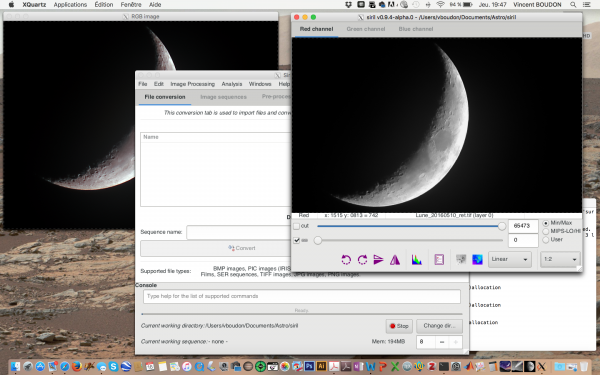600x375 pixels.
Task: Select User display range radio
Action: coord(546,240)
